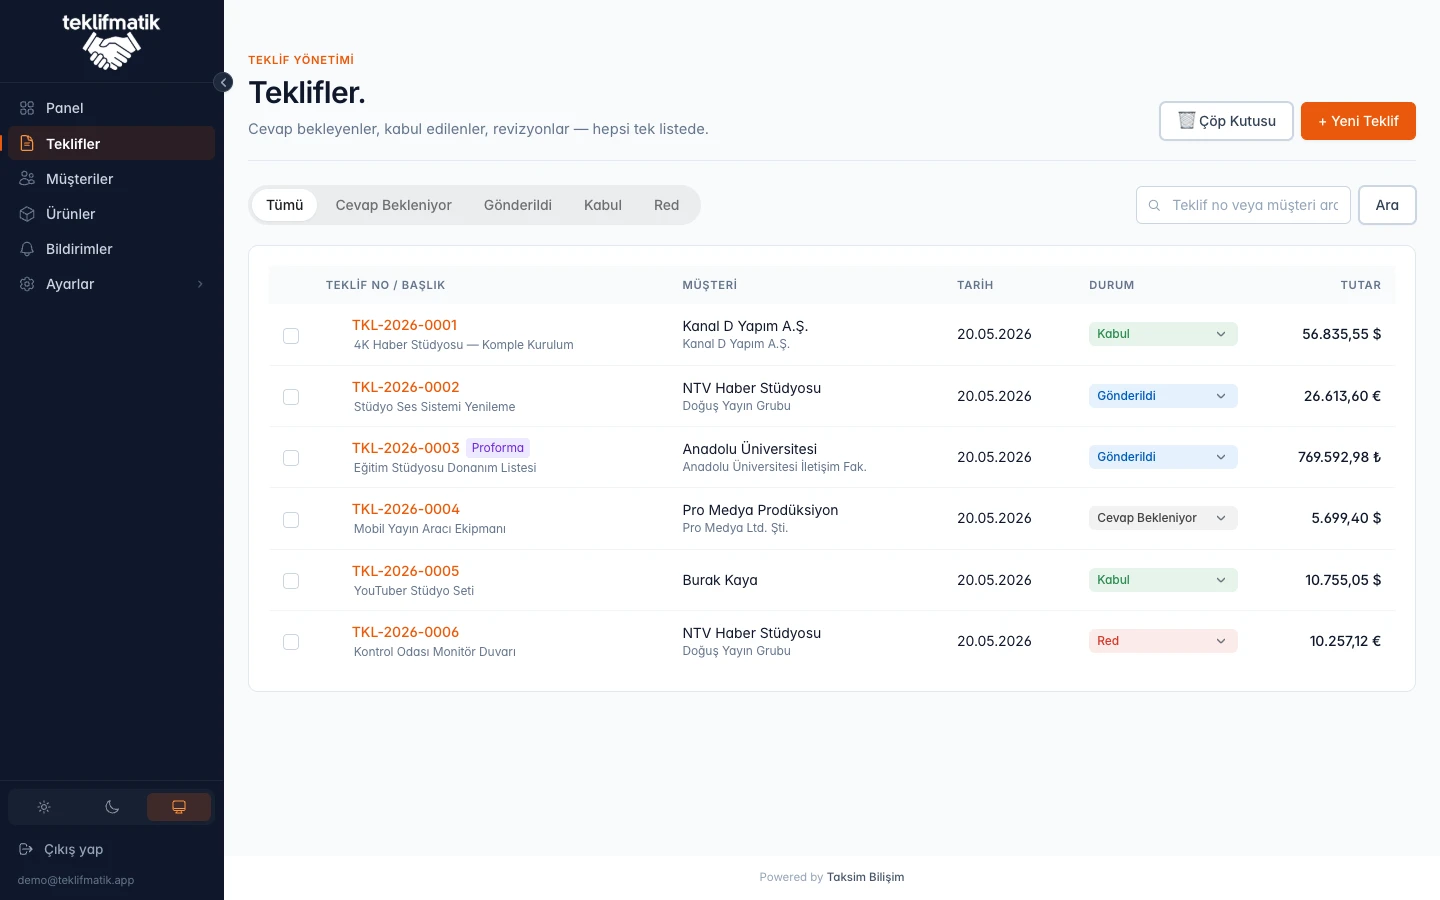Select the Tümü filter tab
This screenshot has width=1440, height=900.
coord(284,205)
